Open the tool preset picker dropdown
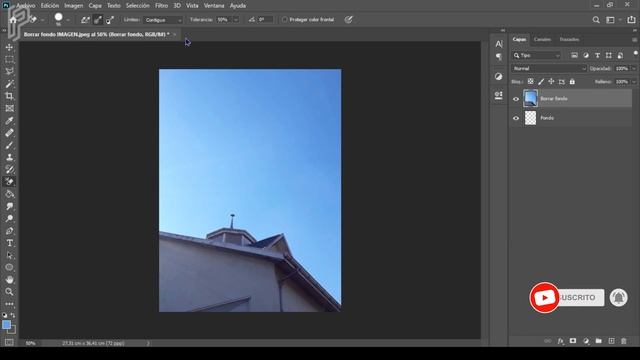The width and height of the screenshot is (640, 360). [42, 20]
